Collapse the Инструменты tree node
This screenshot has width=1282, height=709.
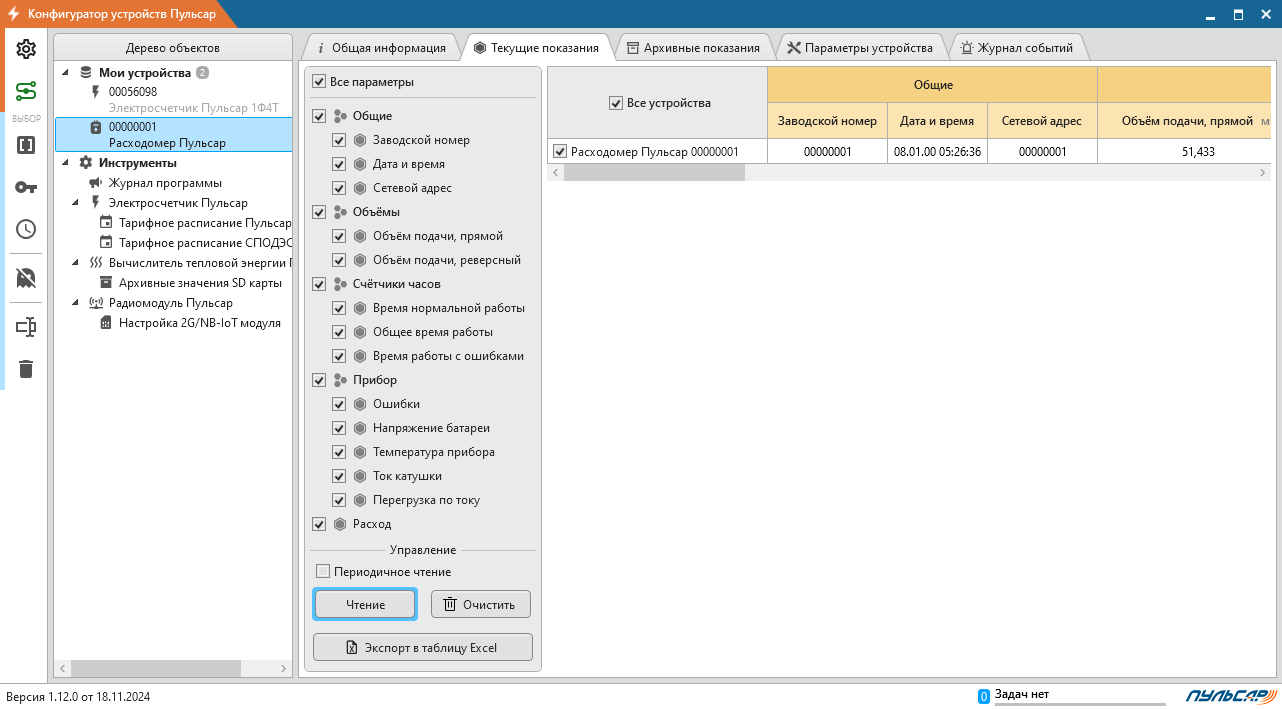[x=66, y=163]
